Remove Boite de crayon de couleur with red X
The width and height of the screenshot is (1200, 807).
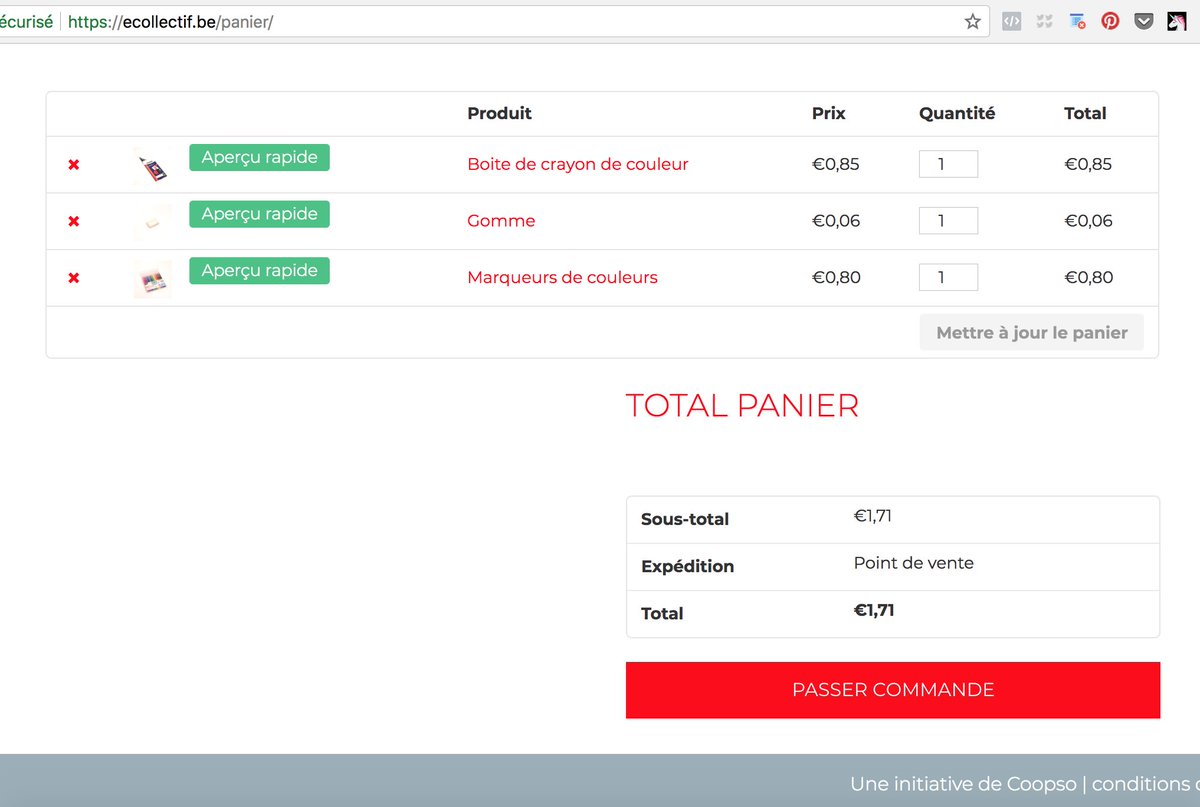tap(73, 165)
